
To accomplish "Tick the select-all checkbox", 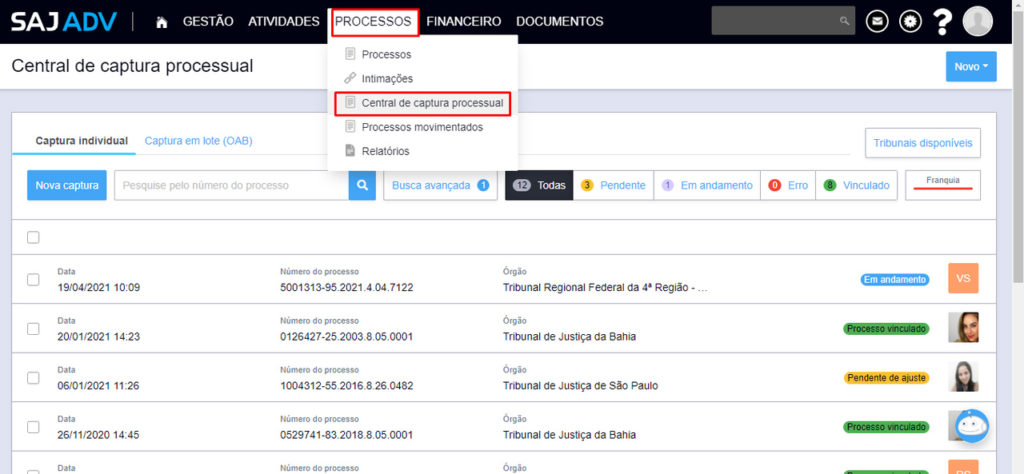I will click(x=33, y=238).
